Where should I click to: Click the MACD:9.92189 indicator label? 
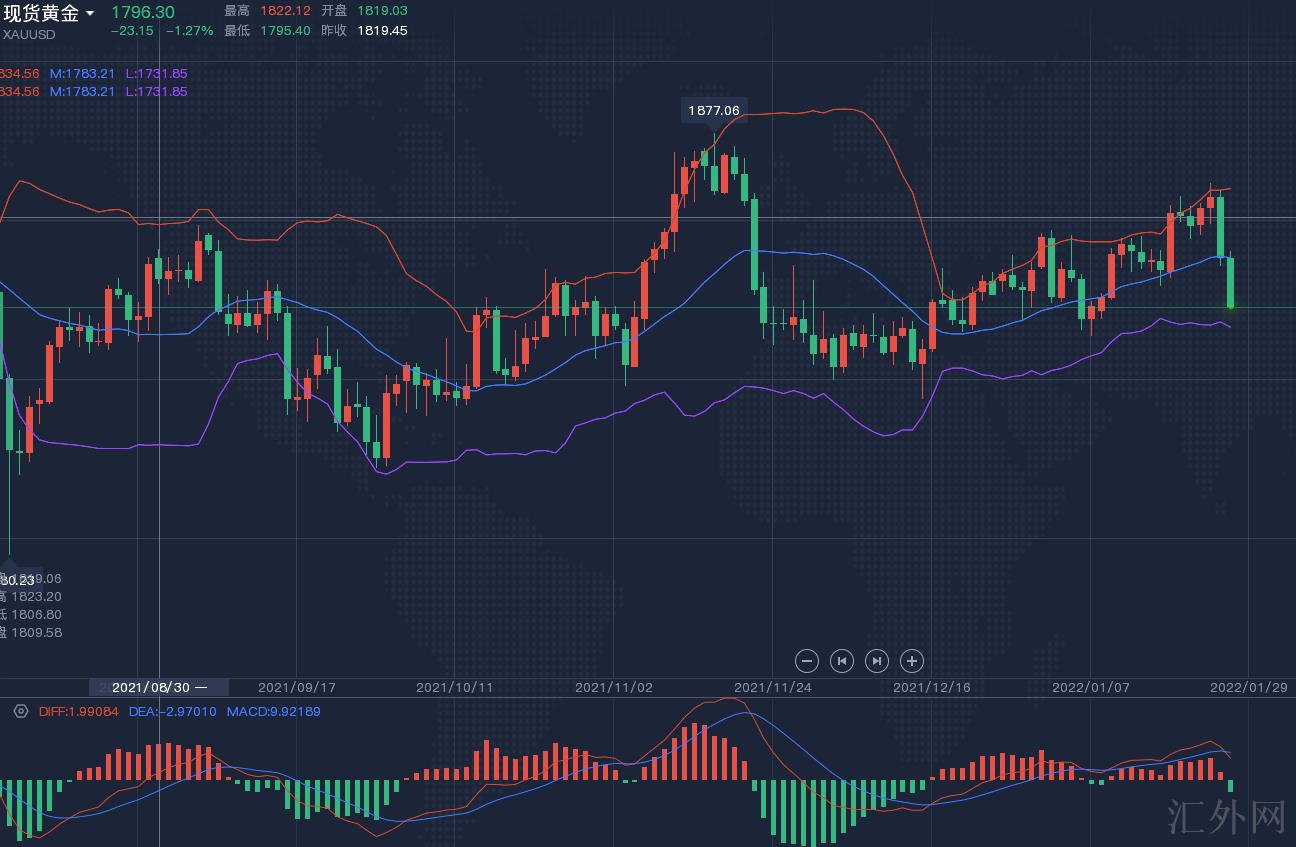coord(273,711)
